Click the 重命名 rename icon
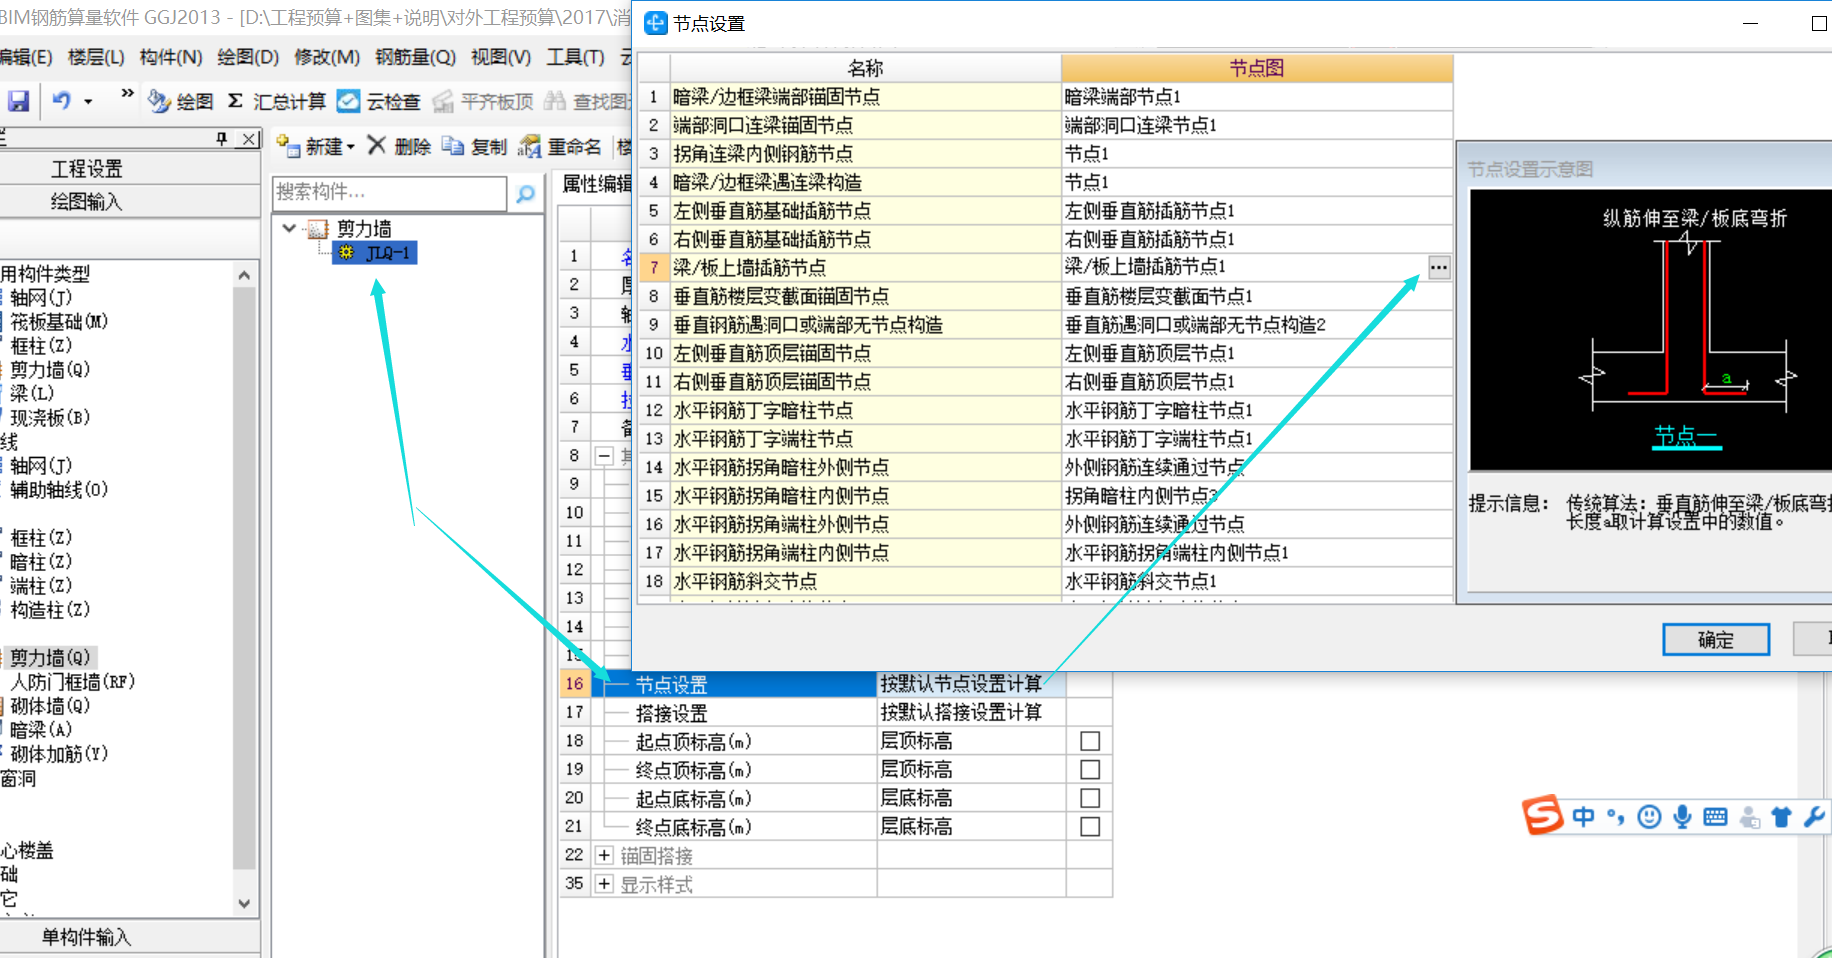Screen dimensions: 1832x958 pyautogui.click(x=529, y=146)
